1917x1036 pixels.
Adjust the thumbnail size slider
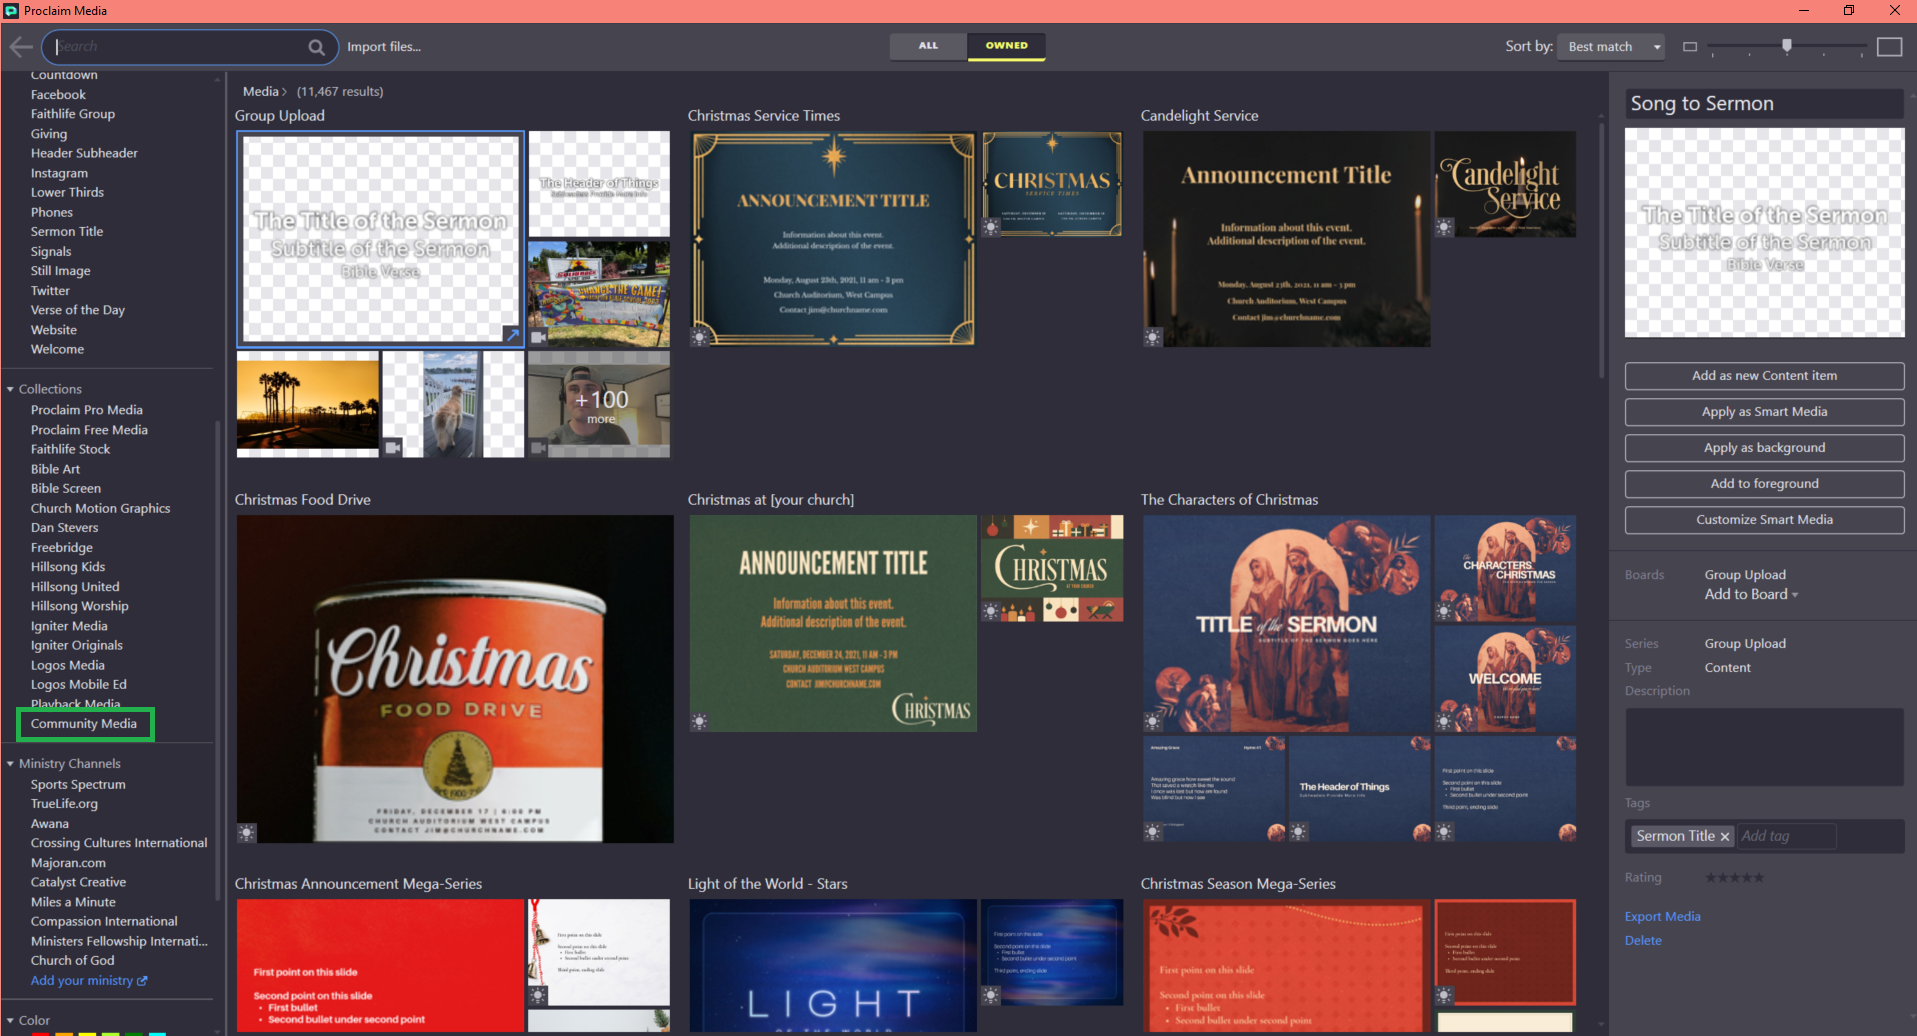(1787, 46)
